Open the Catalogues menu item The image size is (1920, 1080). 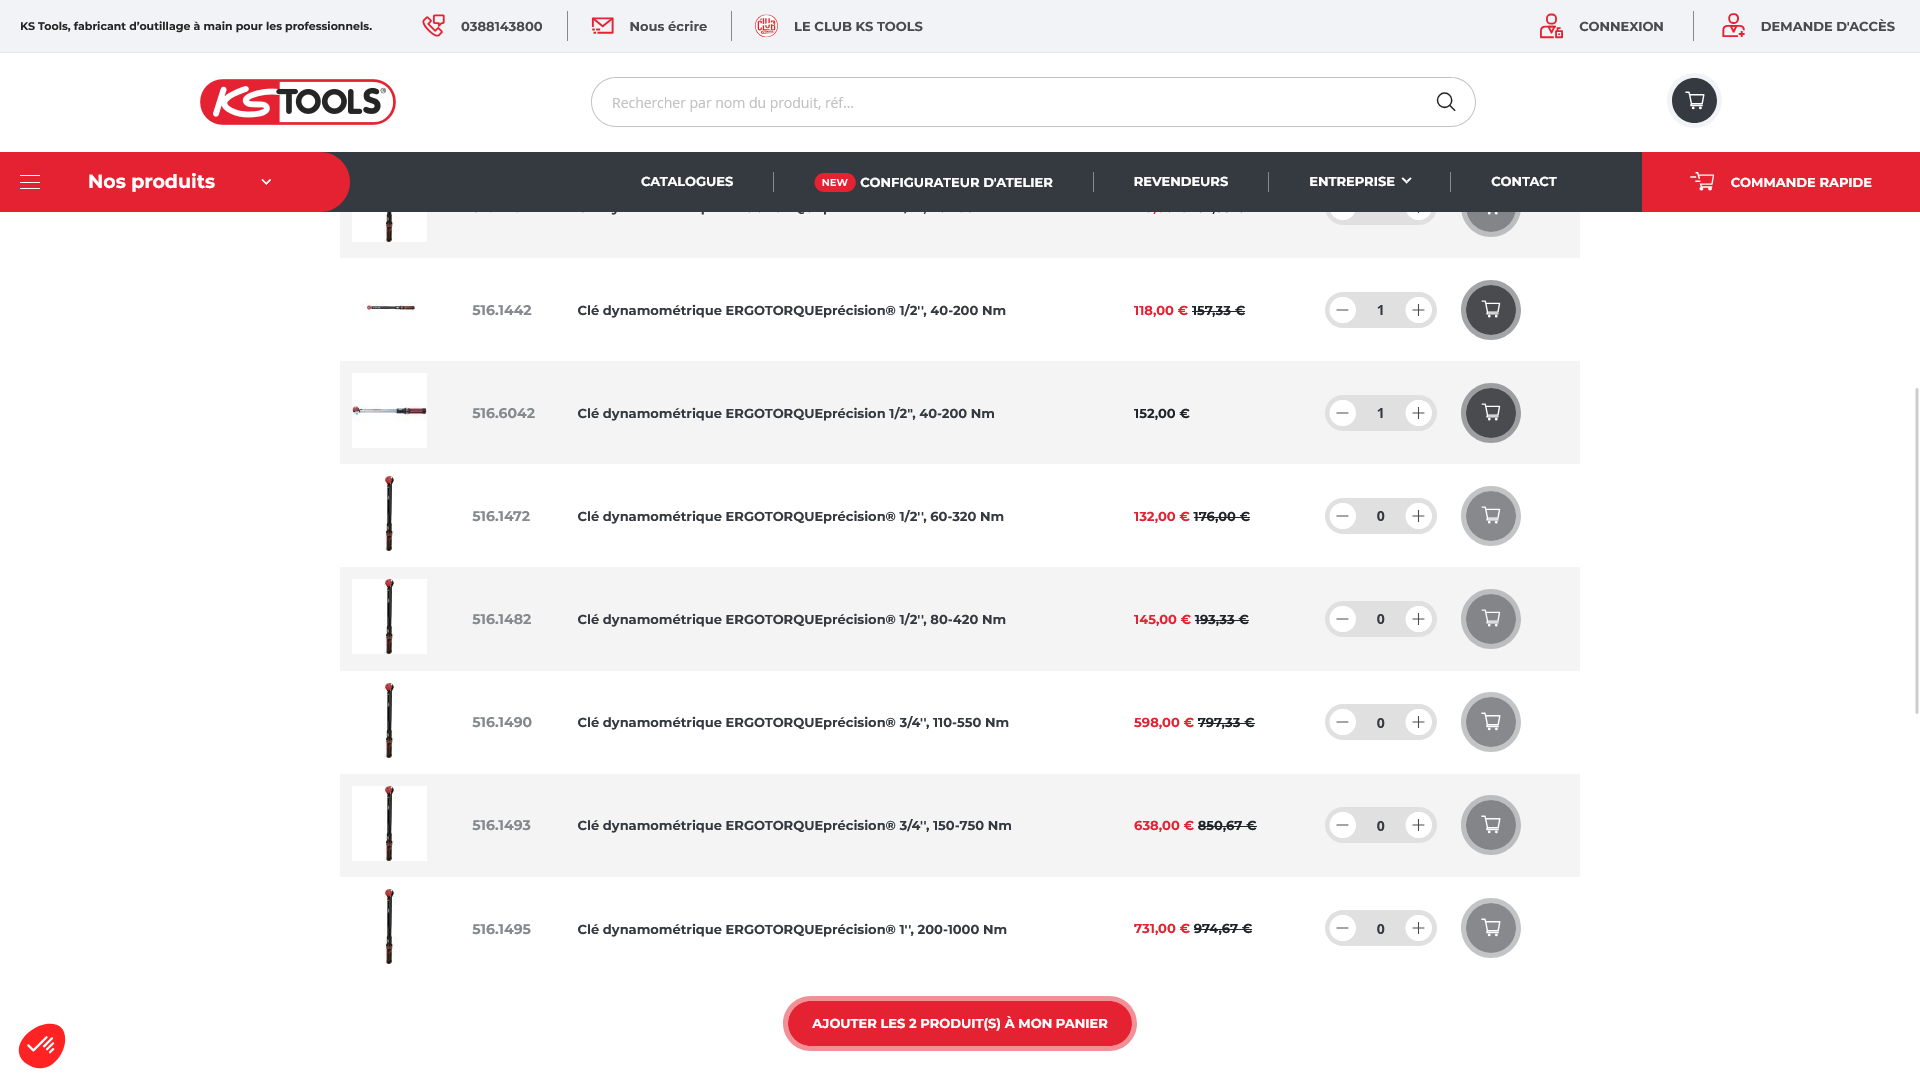[x=687, y=181]
